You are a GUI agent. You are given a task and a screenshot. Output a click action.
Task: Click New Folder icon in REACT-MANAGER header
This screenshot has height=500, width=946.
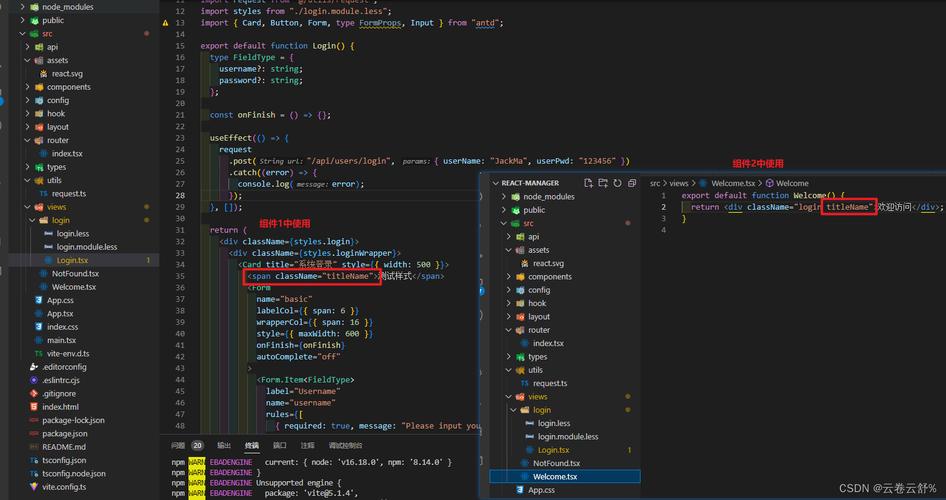tap(603, 183)
